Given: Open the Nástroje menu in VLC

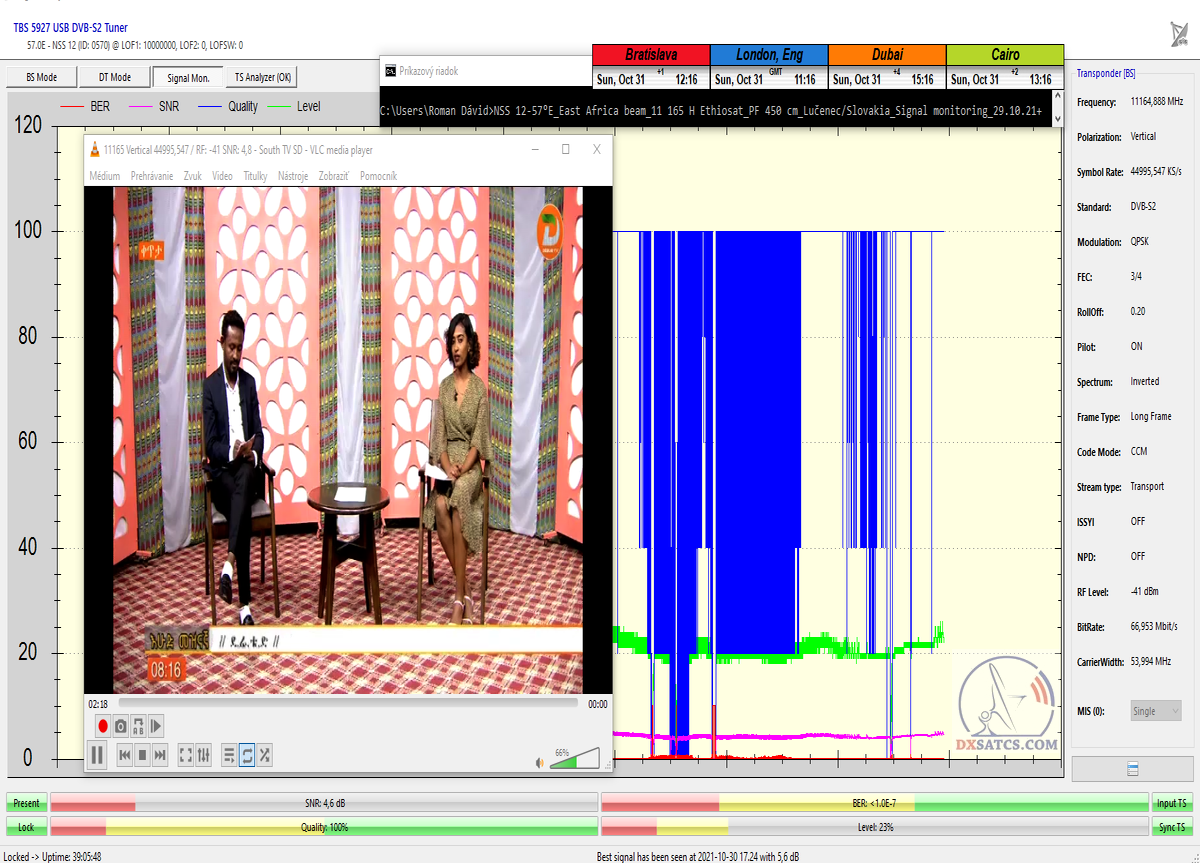Looking at the screenshot, I should coord(293,176).
